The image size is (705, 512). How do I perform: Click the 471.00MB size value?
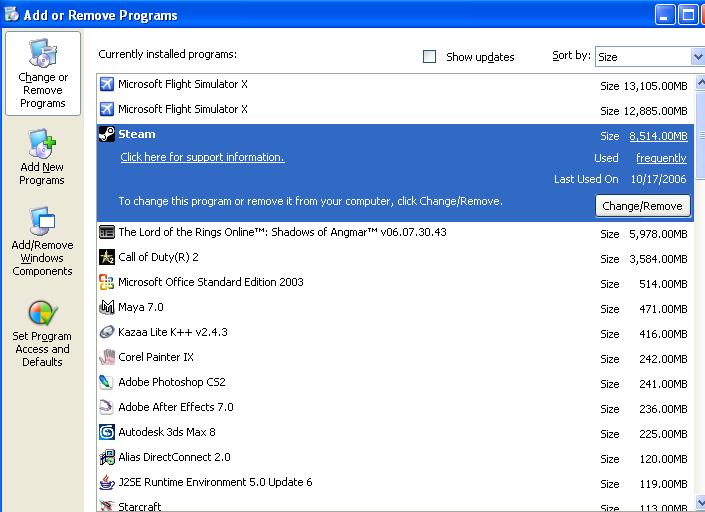click(x=663, y=309)
